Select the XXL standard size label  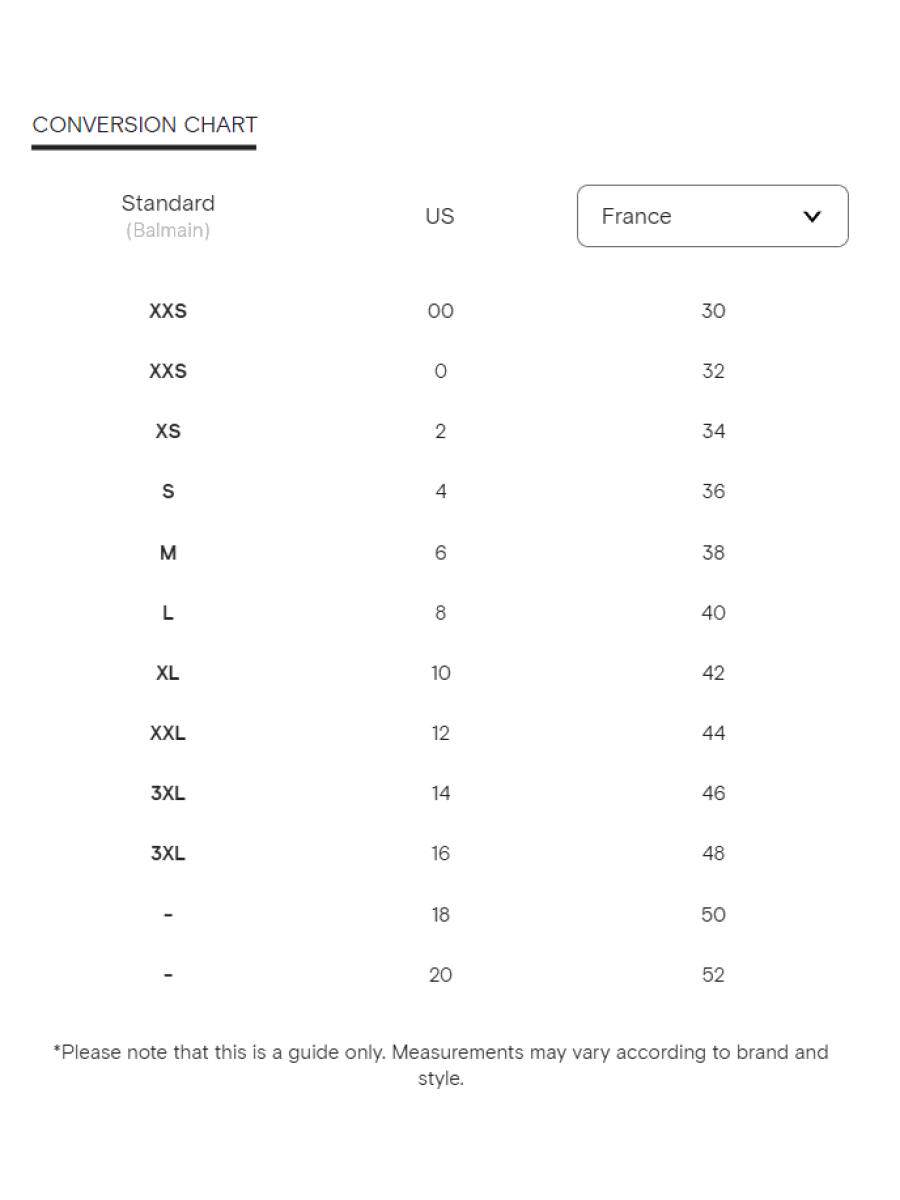[x=168, y=733]
